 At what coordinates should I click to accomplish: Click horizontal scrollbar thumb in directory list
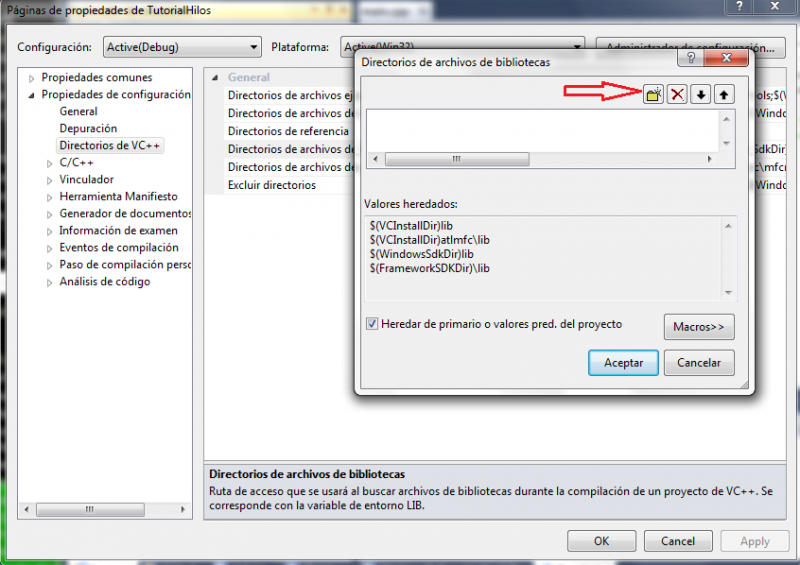tap(457, 159)
